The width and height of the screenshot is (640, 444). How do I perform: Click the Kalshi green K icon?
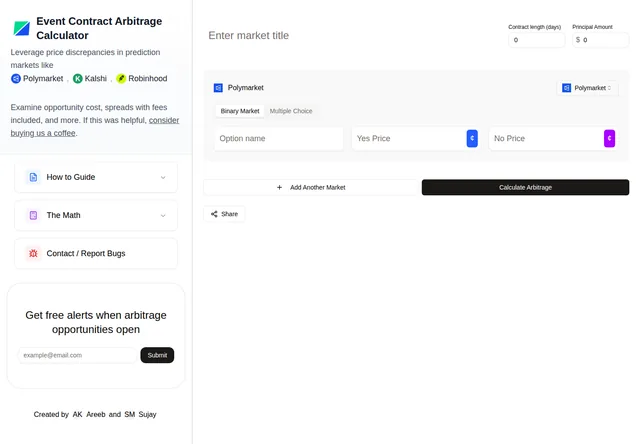point(78,78)
